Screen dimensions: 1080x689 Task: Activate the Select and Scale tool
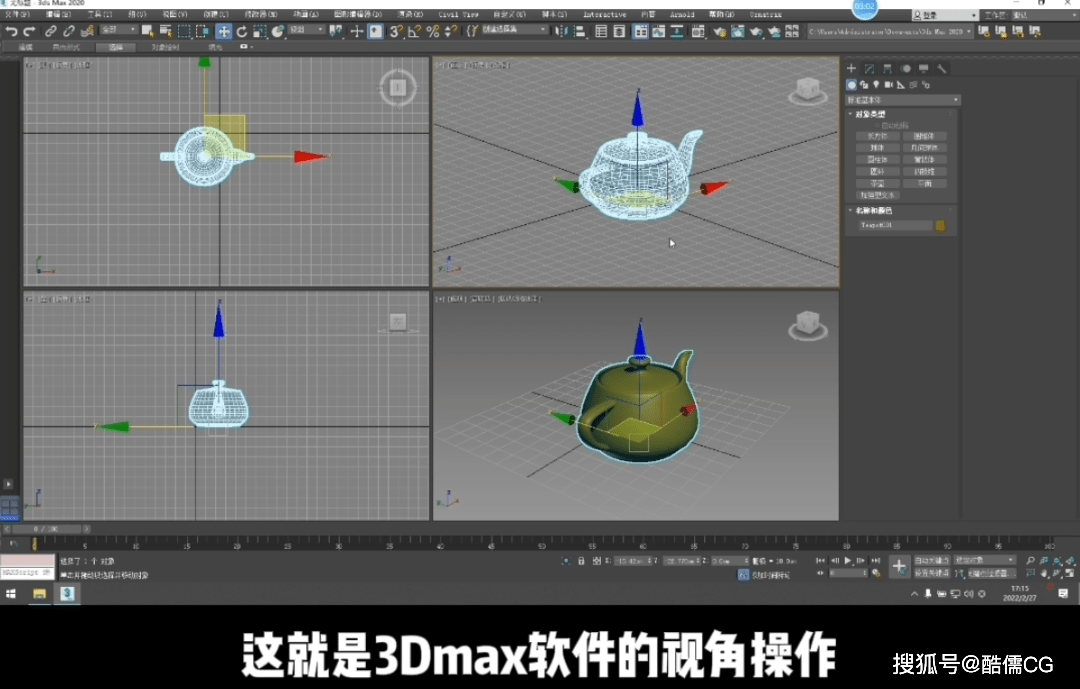coord(260,31)
